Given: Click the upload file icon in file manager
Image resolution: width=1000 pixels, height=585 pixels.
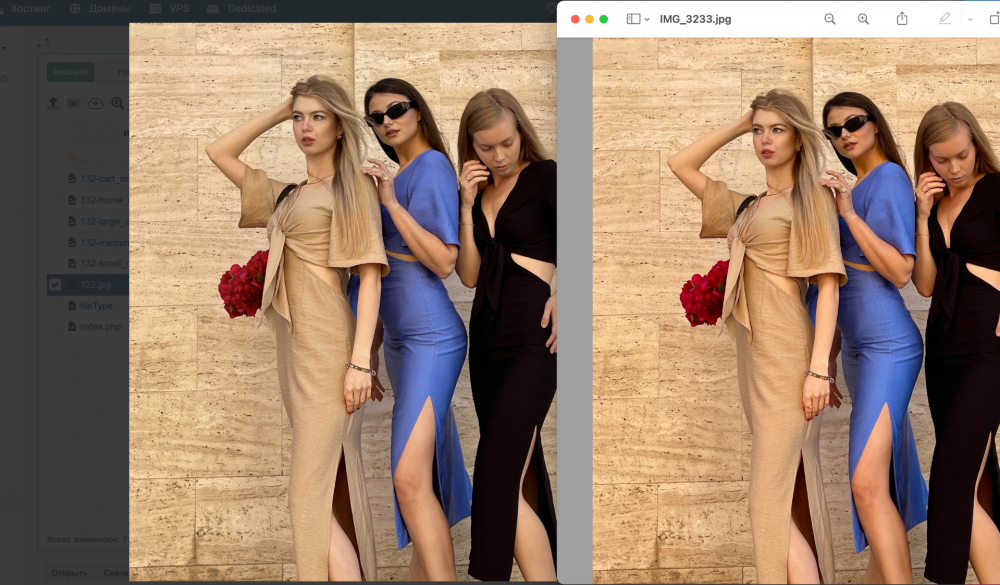Looking at the screenshot, I should tap(54, 103).
